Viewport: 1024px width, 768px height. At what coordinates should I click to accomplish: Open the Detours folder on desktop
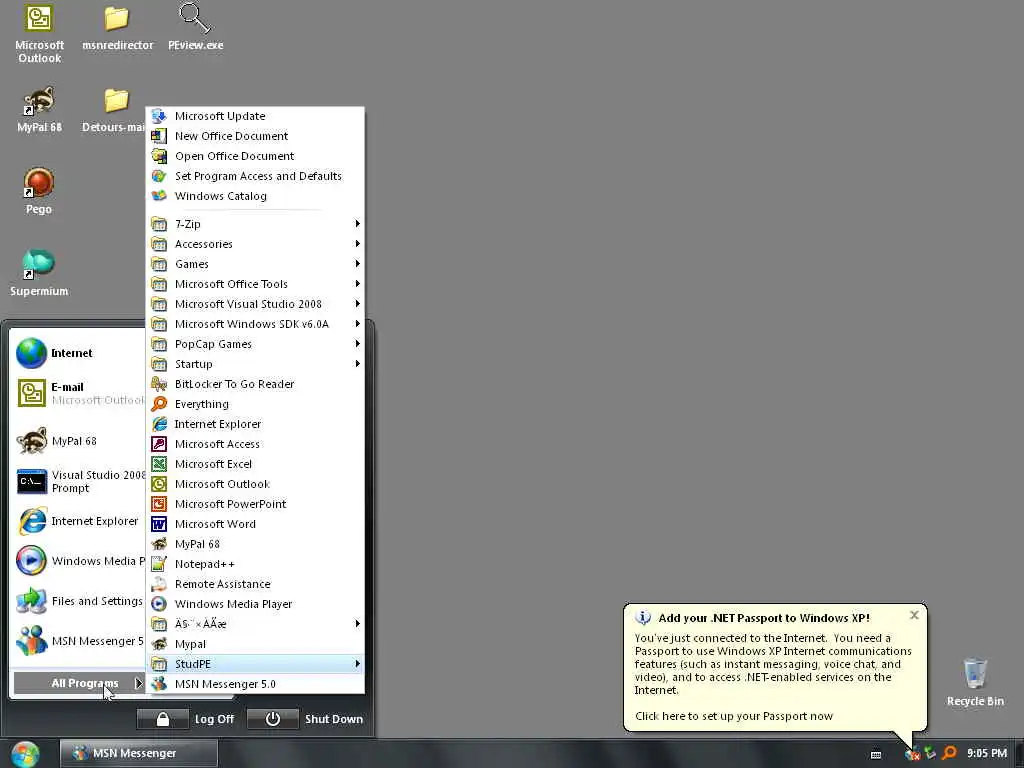116,108
